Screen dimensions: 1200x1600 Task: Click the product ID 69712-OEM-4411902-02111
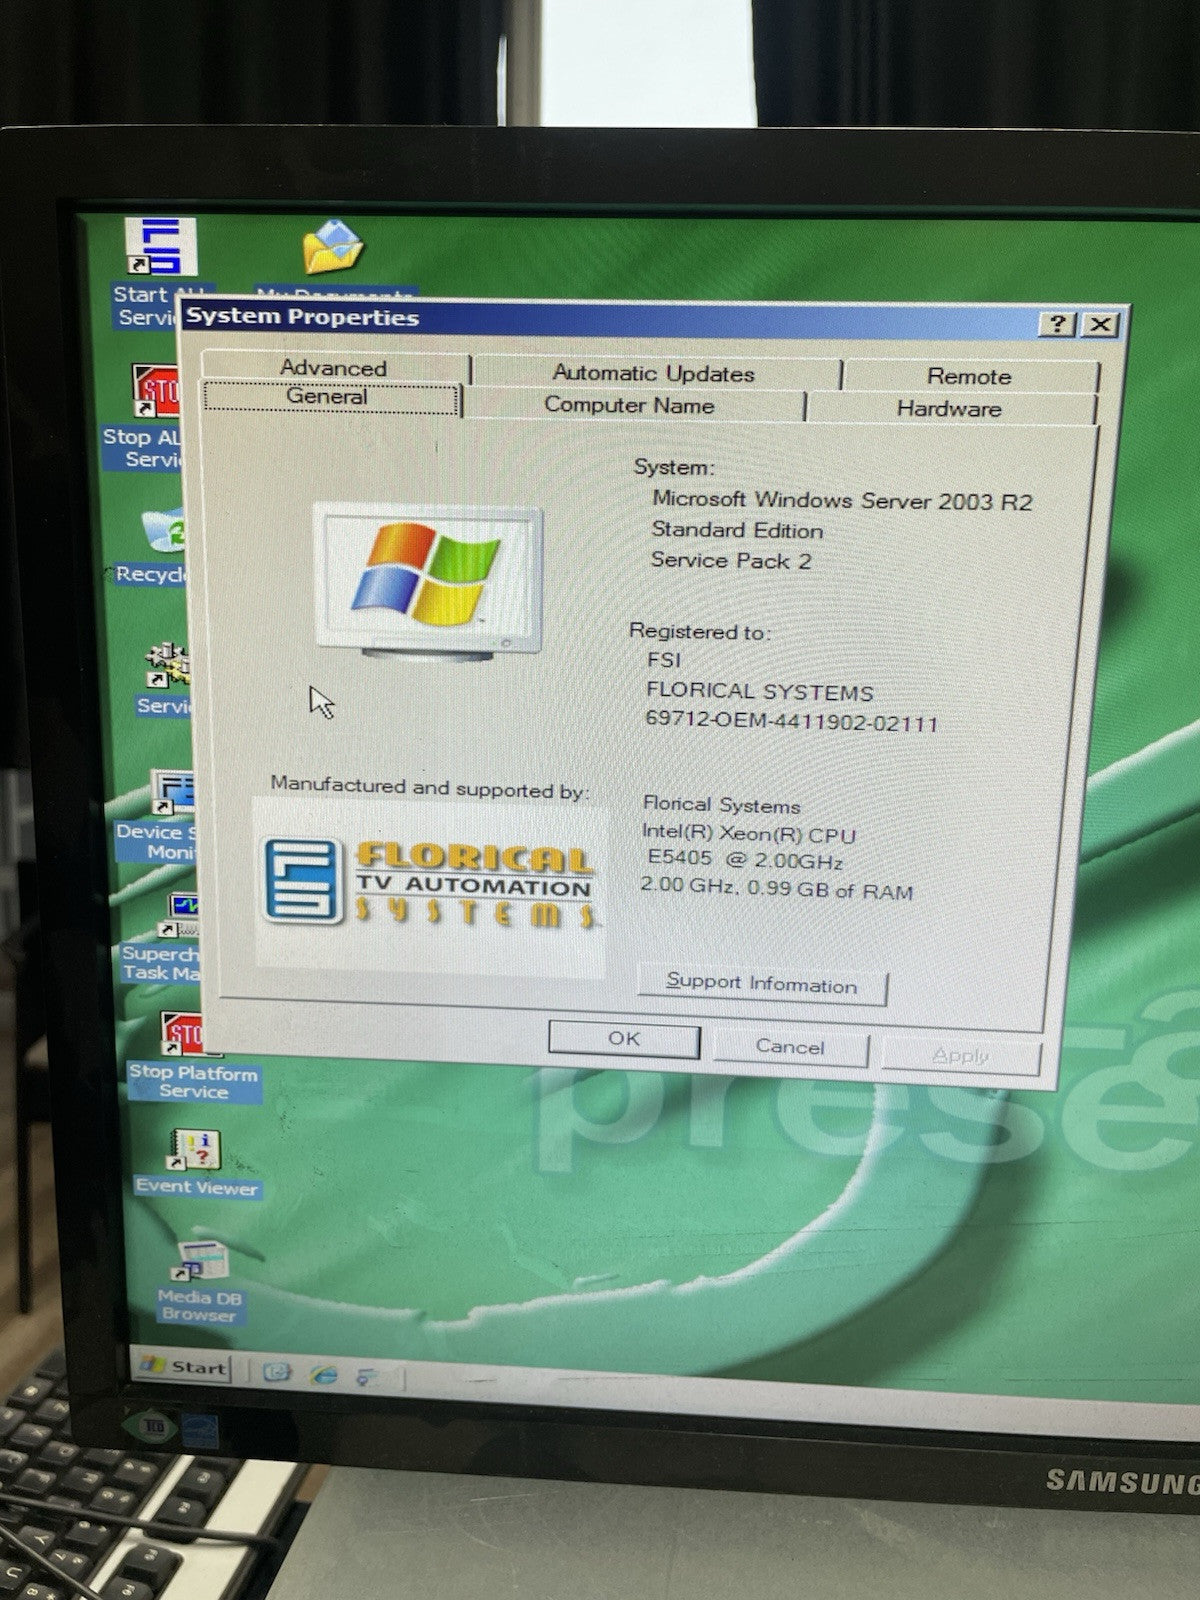point(792,721)
